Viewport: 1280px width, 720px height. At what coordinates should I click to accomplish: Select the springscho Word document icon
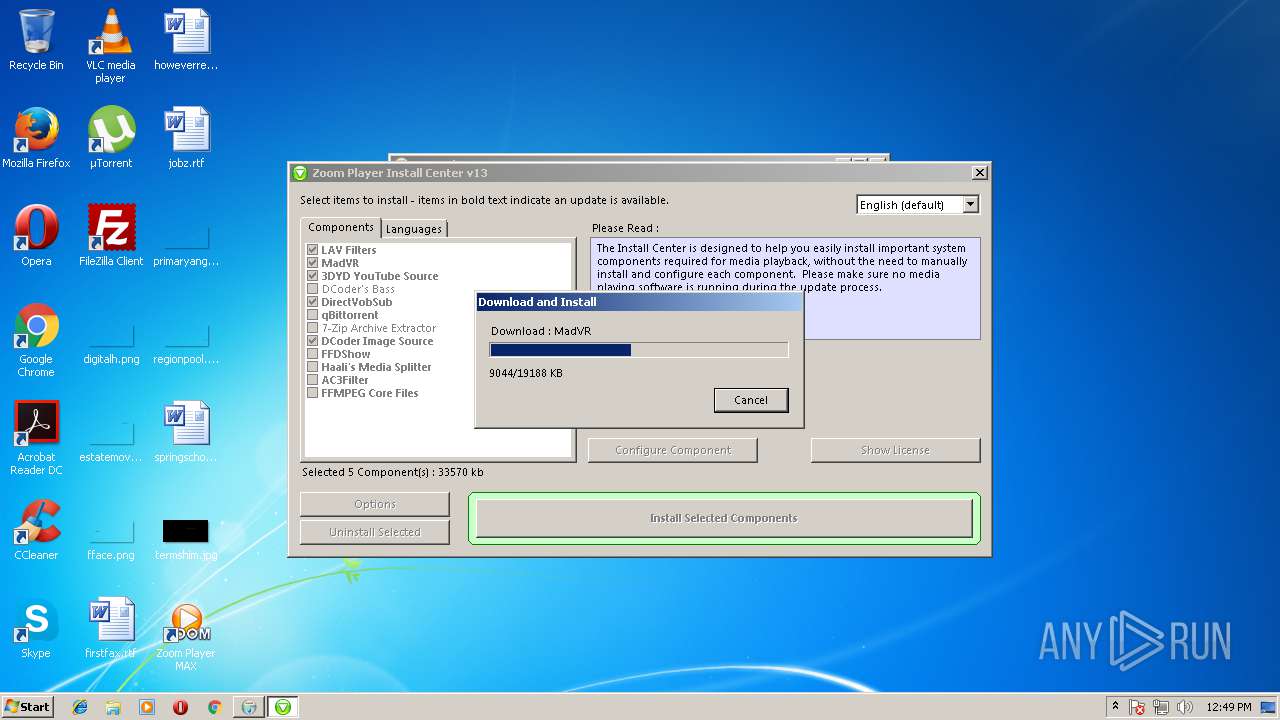(186, 432)
